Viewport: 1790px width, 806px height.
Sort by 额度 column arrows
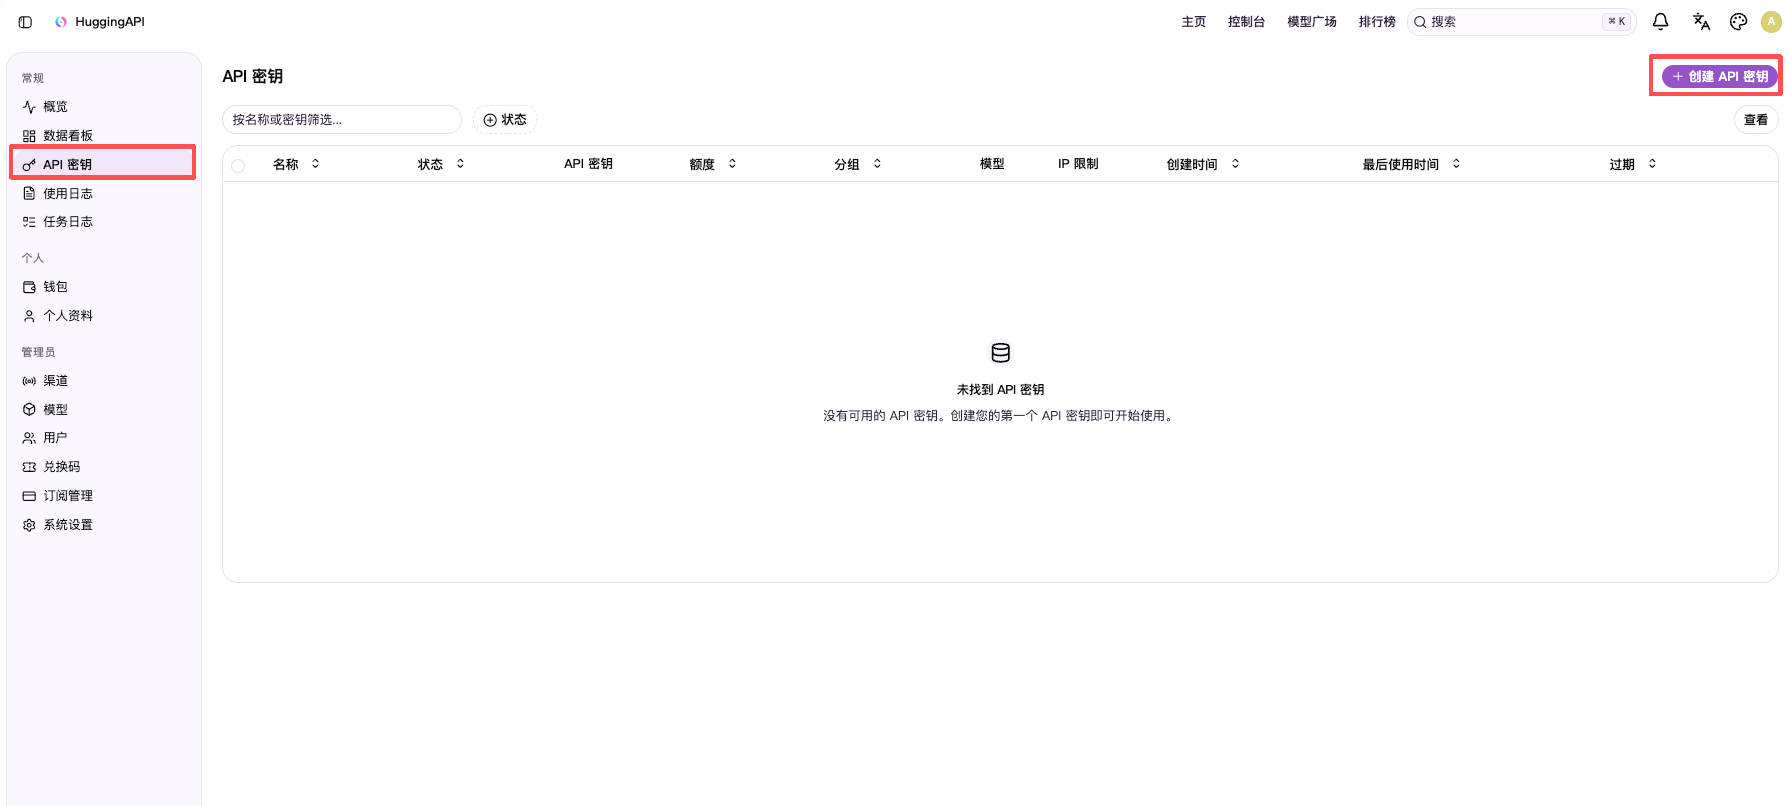pyautogui.click(x=732, y=164)
